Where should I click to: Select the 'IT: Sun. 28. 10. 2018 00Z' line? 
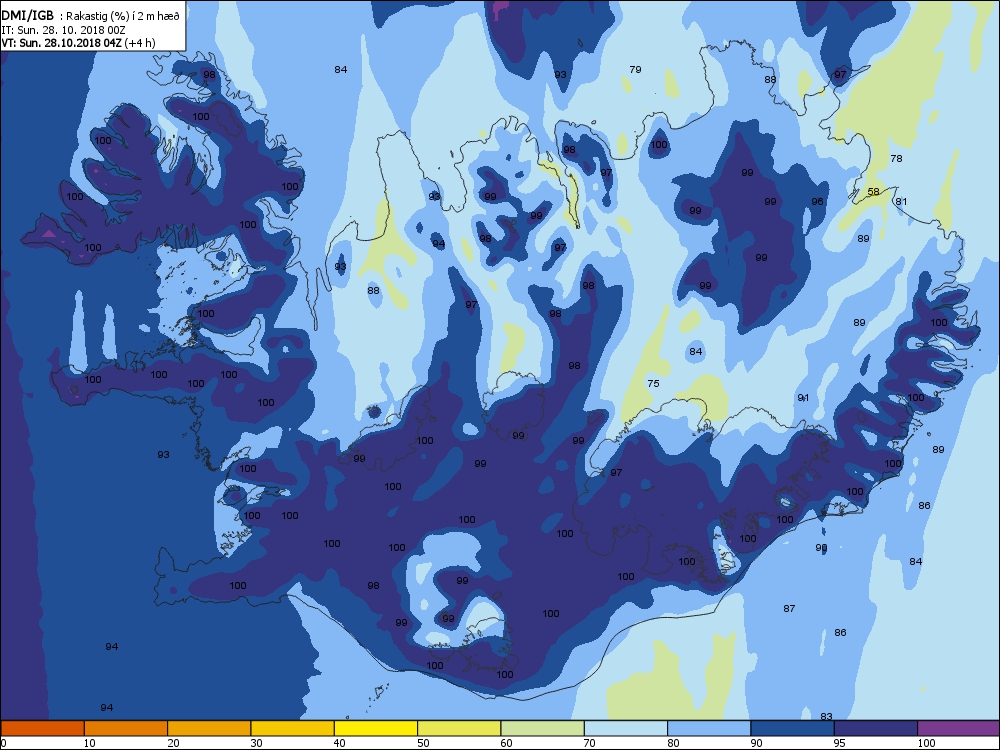[x=63, y=30]
